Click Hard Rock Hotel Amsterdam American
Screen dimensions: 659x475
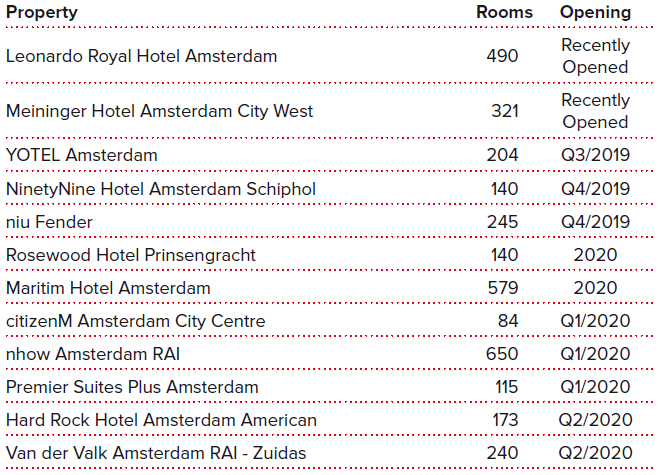coord(161,420)
